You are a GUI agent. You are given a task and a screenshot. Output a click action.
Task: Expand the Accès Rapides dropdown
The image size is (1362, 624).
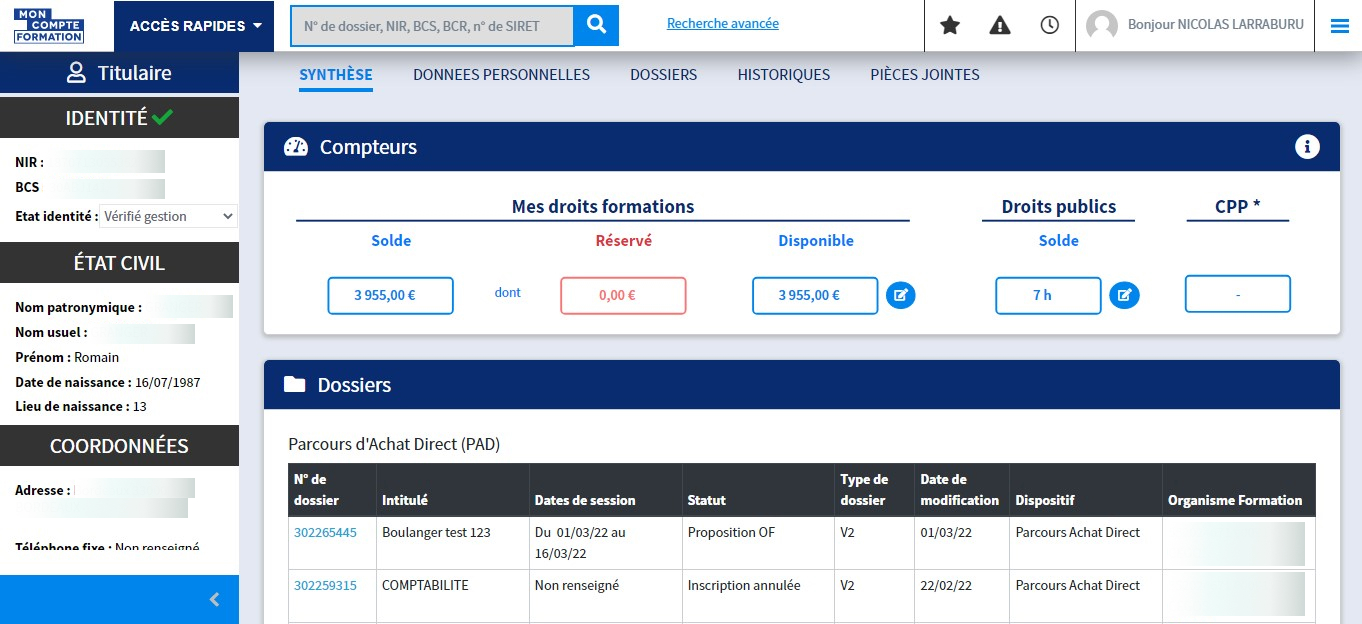[x=194, y=26]
